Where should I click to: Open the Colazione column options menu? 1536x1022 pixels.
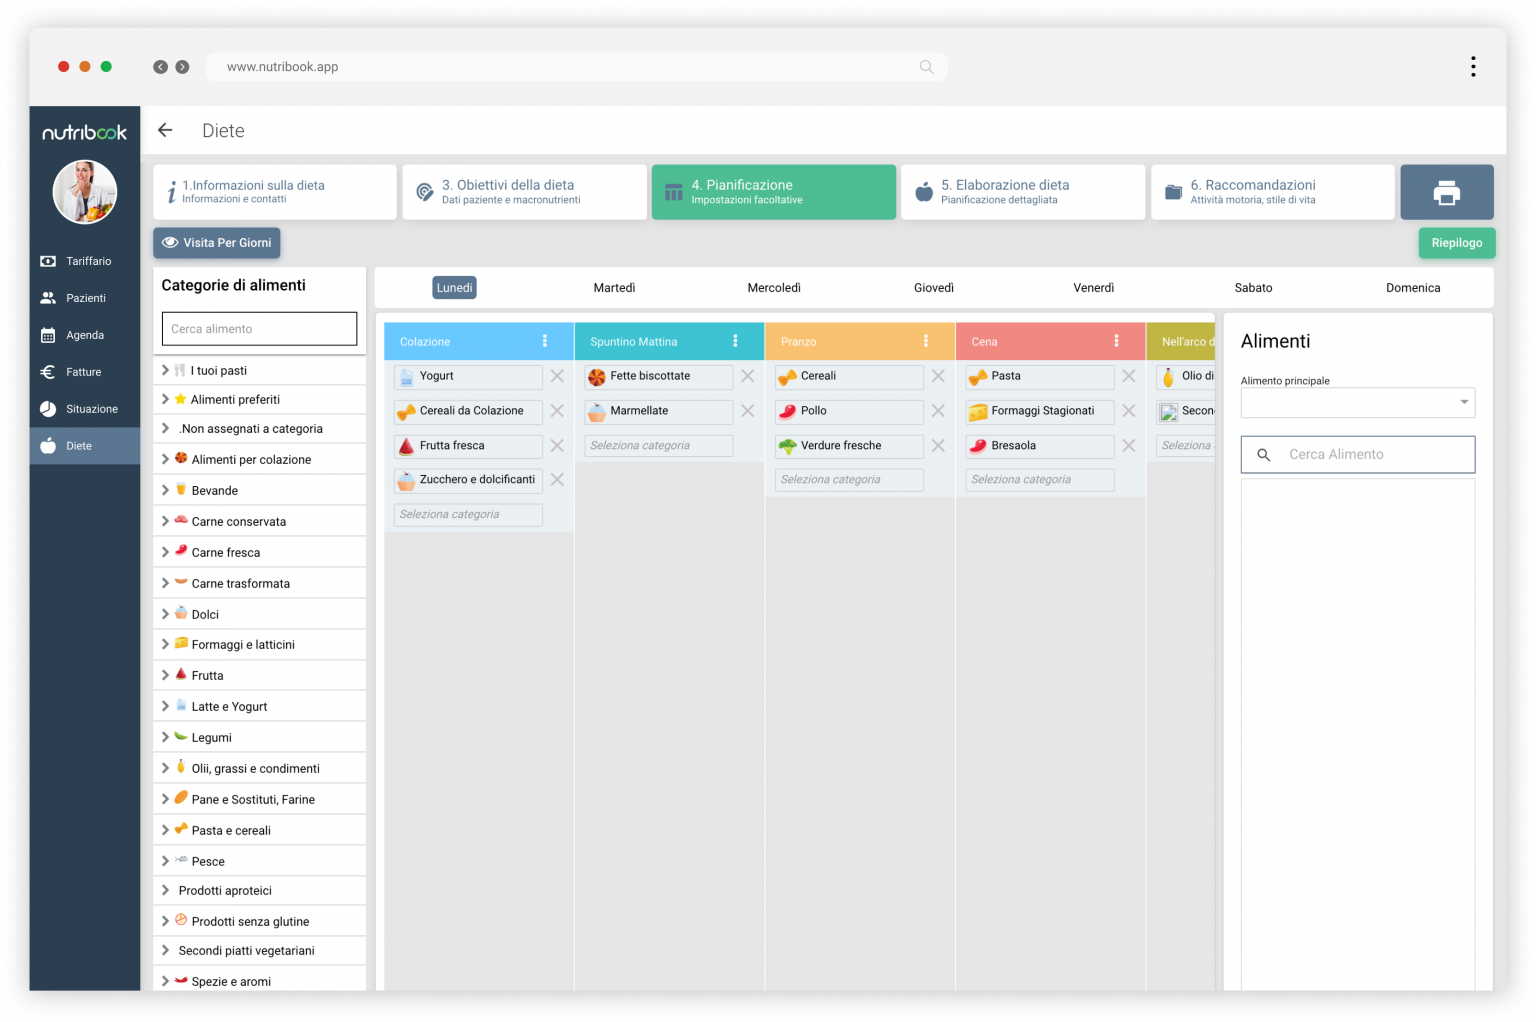pos(545,341)
